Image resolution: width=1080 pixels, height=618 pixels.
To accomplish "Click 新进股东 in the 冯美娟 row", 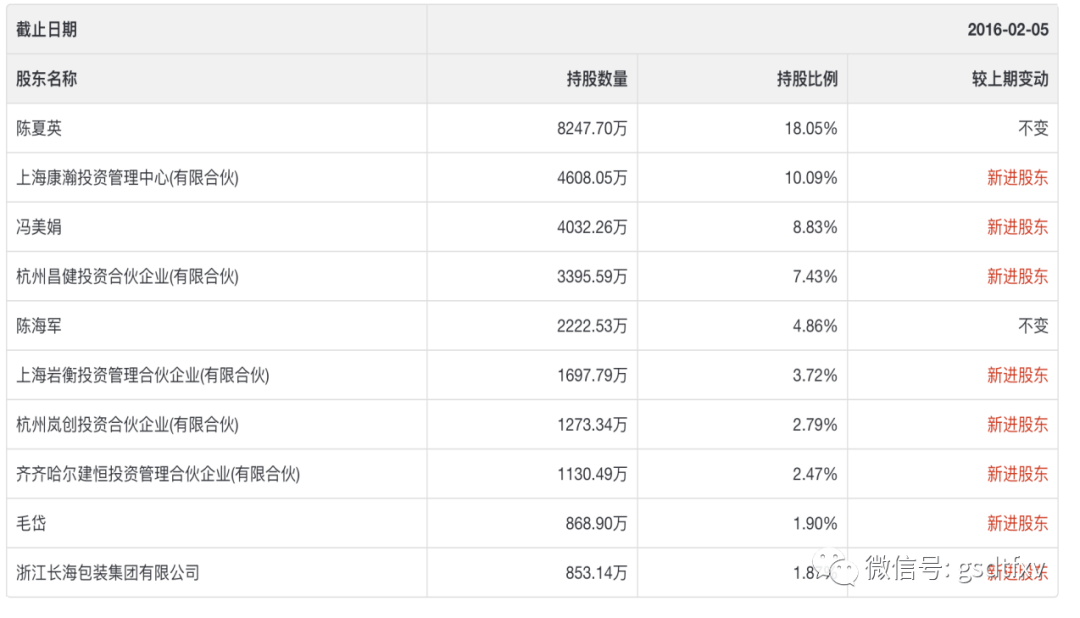I will tap(1017, 227).
